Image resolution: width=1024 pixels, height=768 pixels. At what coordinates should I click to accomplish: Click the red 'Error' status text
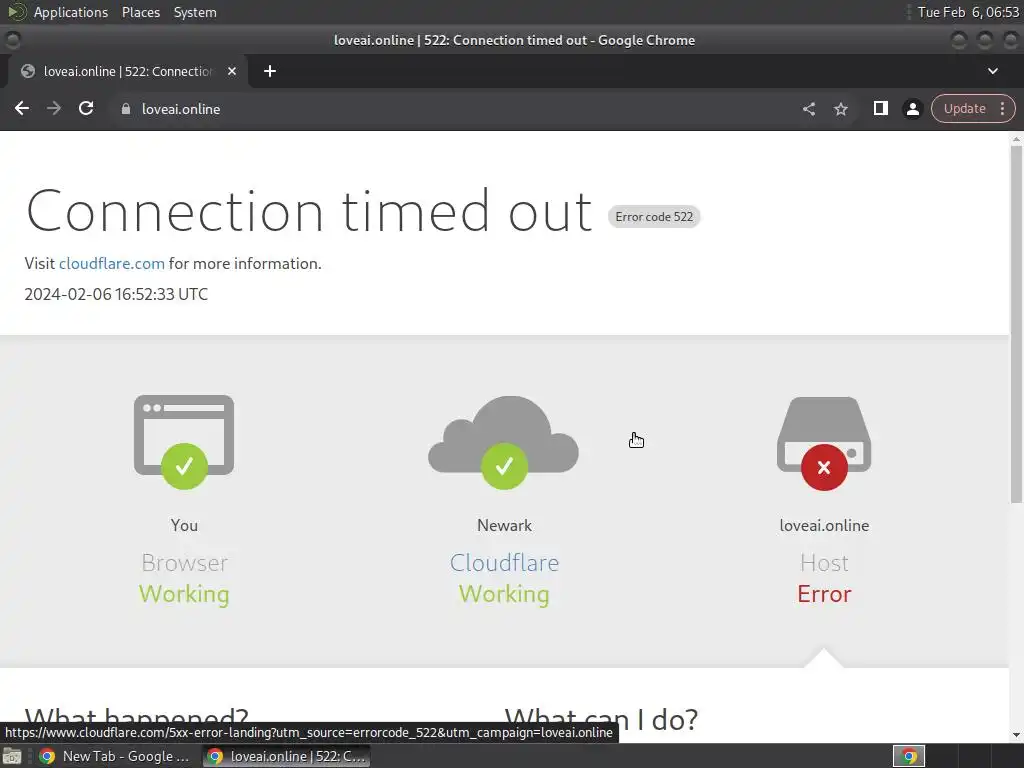pyautogui.click(x=824, y=594)
